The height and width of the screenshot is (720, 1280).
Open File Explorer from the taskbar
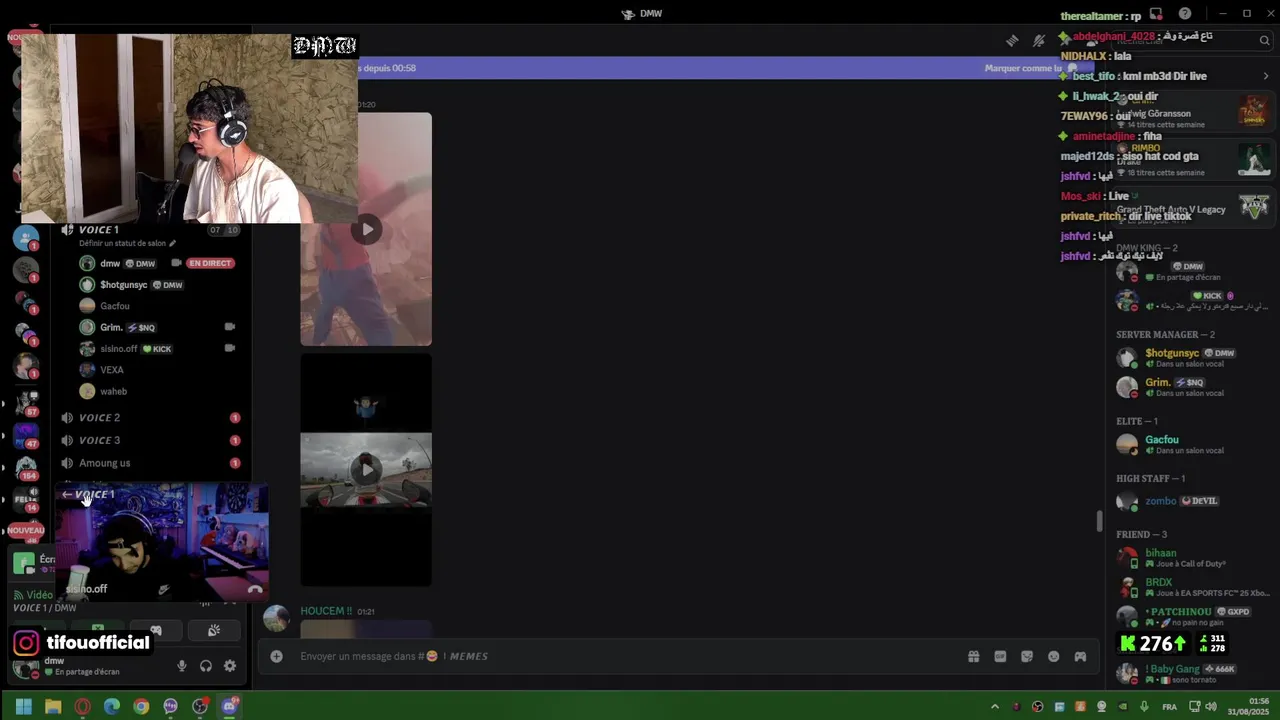click(x=53, y=706)
